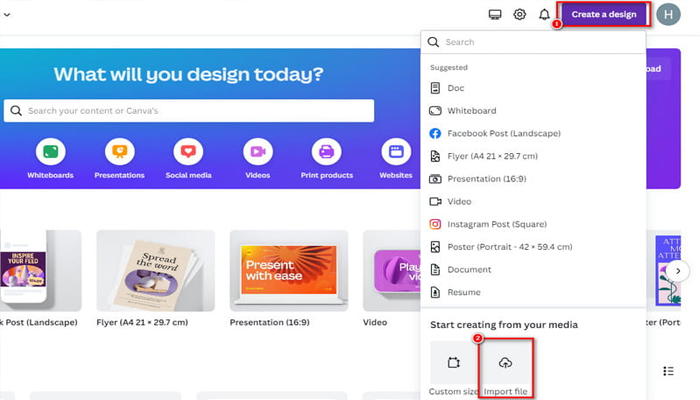Open the Videos category icon
Screen dimensions: 700x400
point(257,152)
